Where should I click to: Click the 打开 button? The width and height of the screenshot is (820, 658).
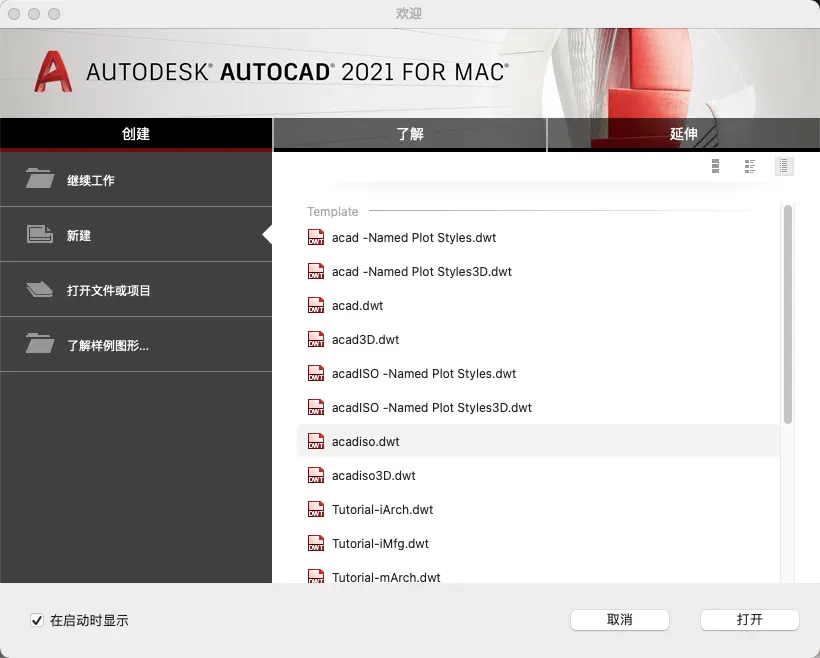pos(749,620)
